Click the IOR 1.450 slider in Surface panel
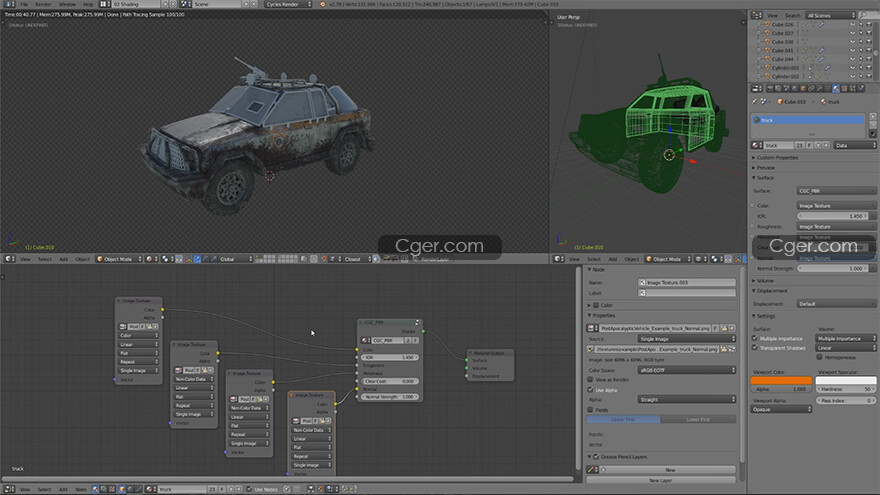 833,216
